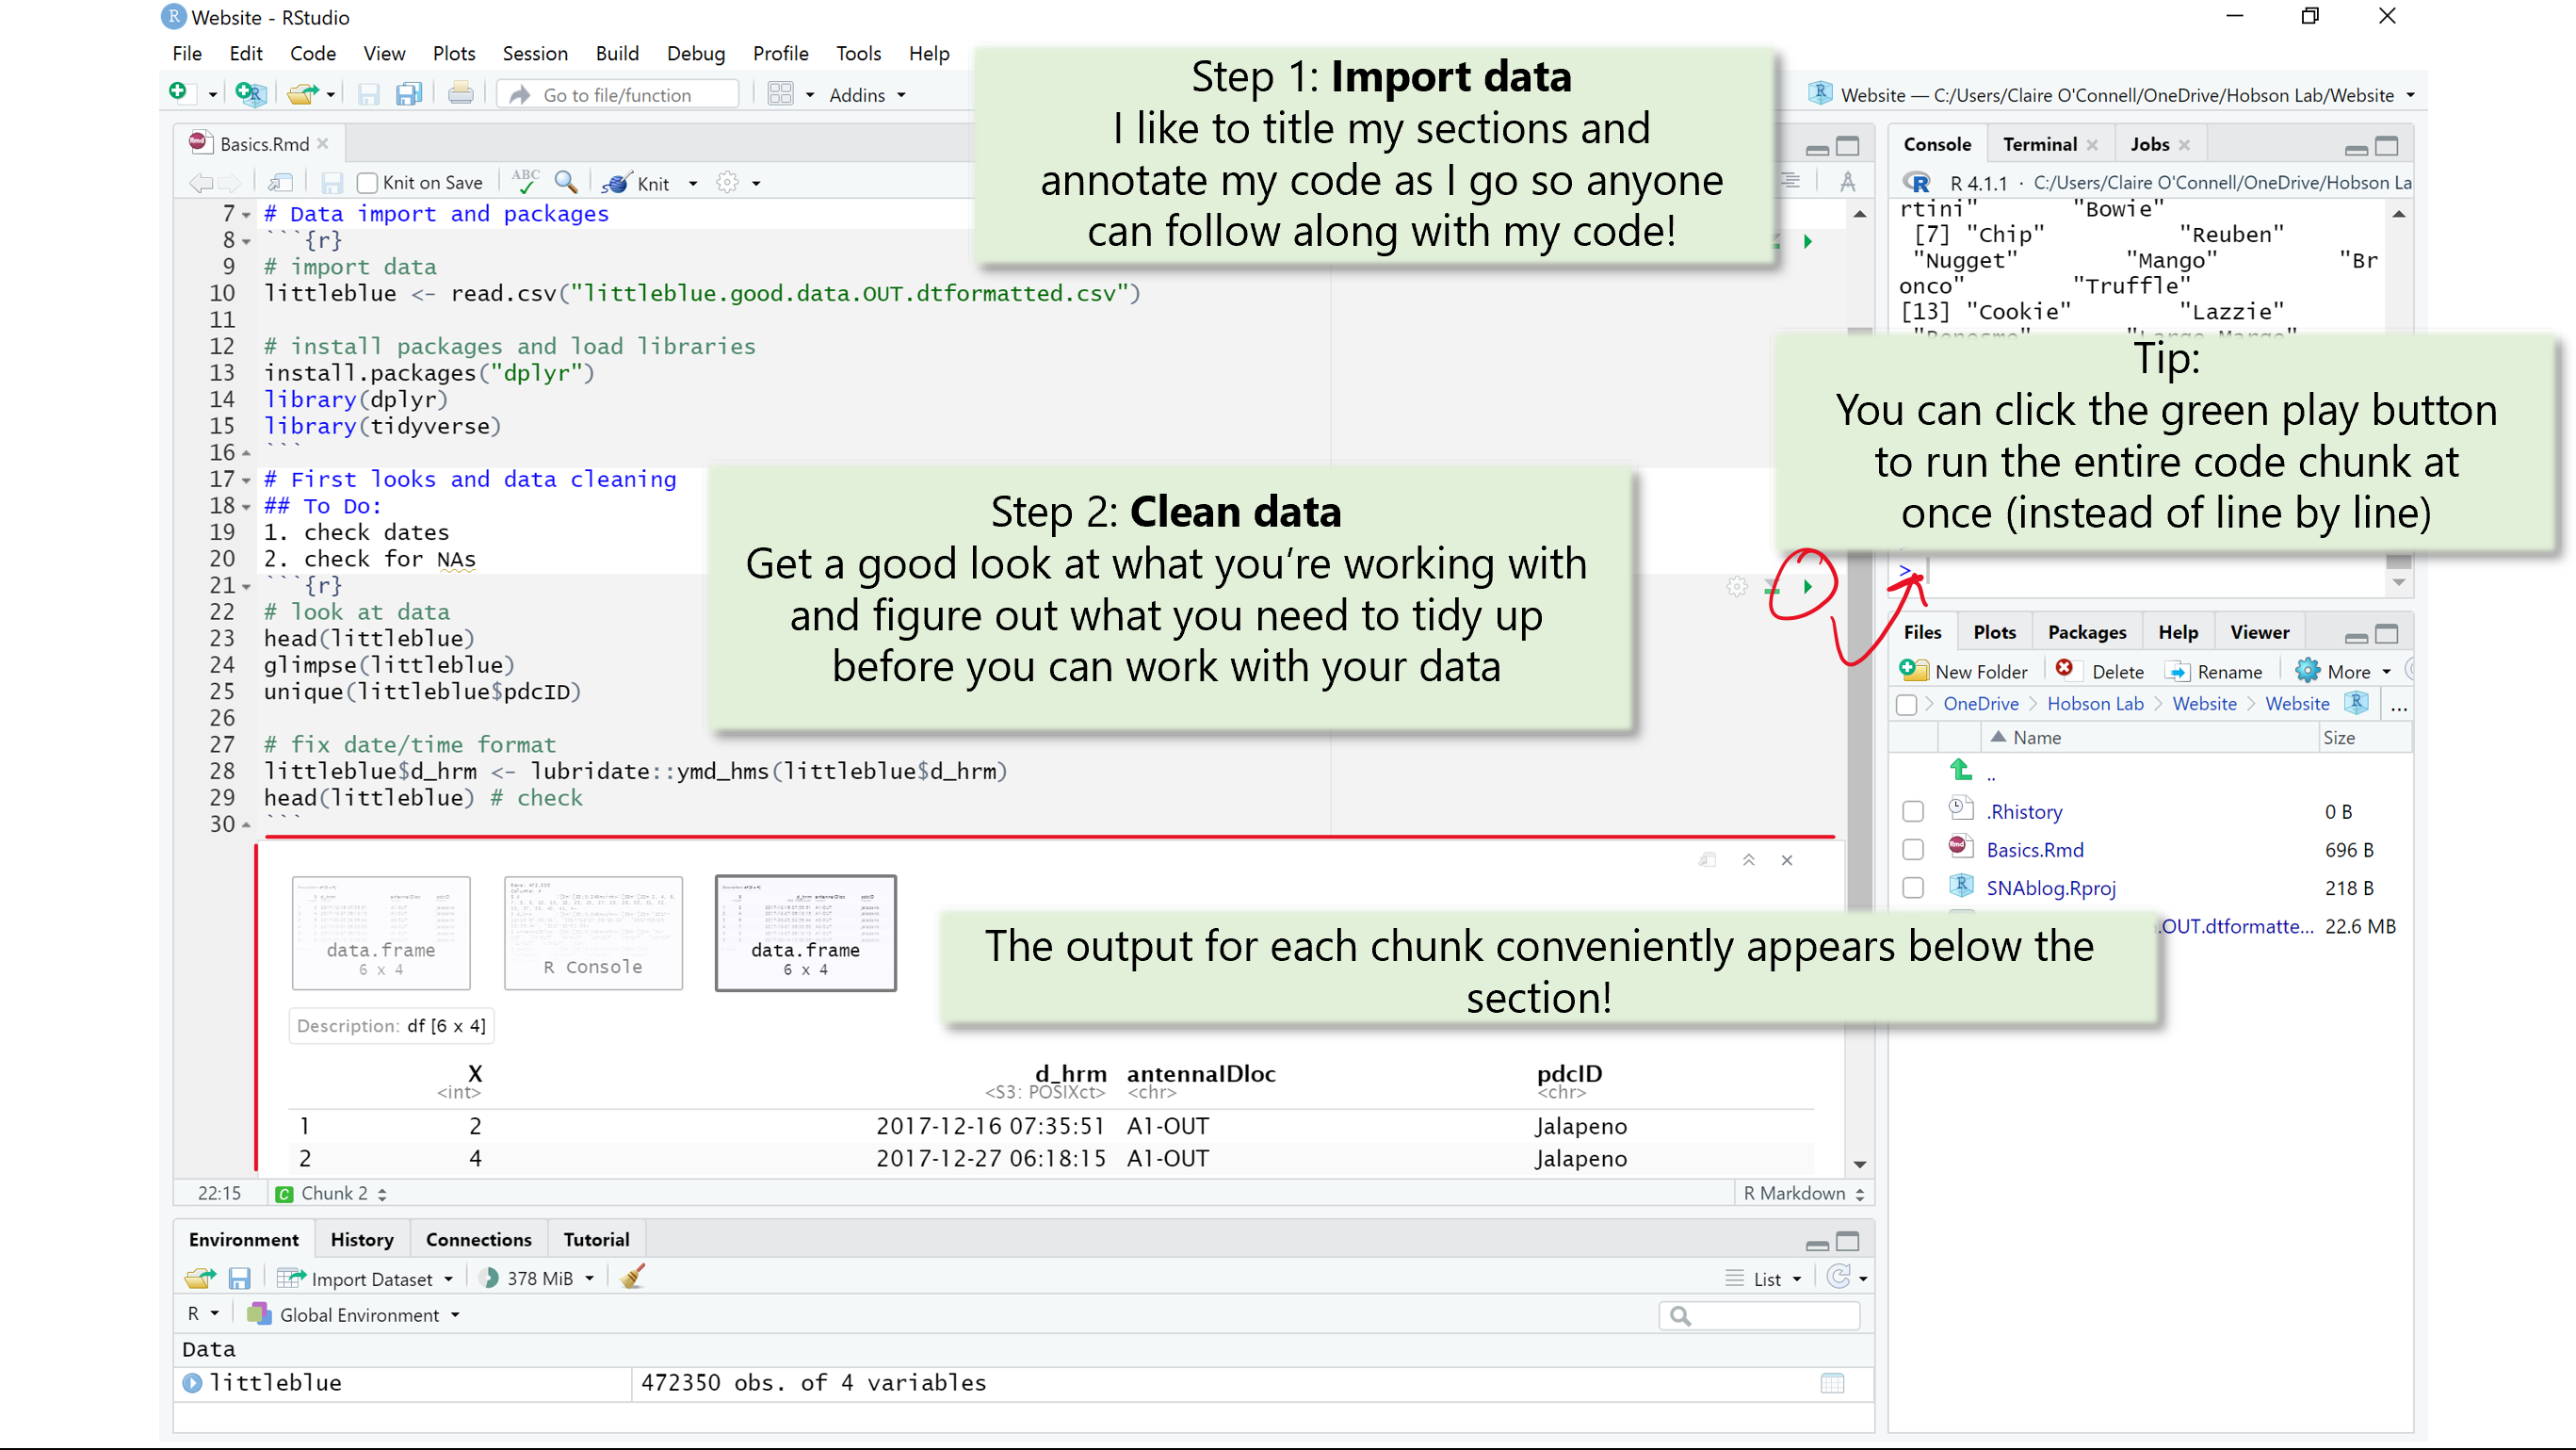This screenshot has width=2576, height=1450.
Task: Toggle select-all checkbox in Files breadcrumb
Action: point(1907,704)
